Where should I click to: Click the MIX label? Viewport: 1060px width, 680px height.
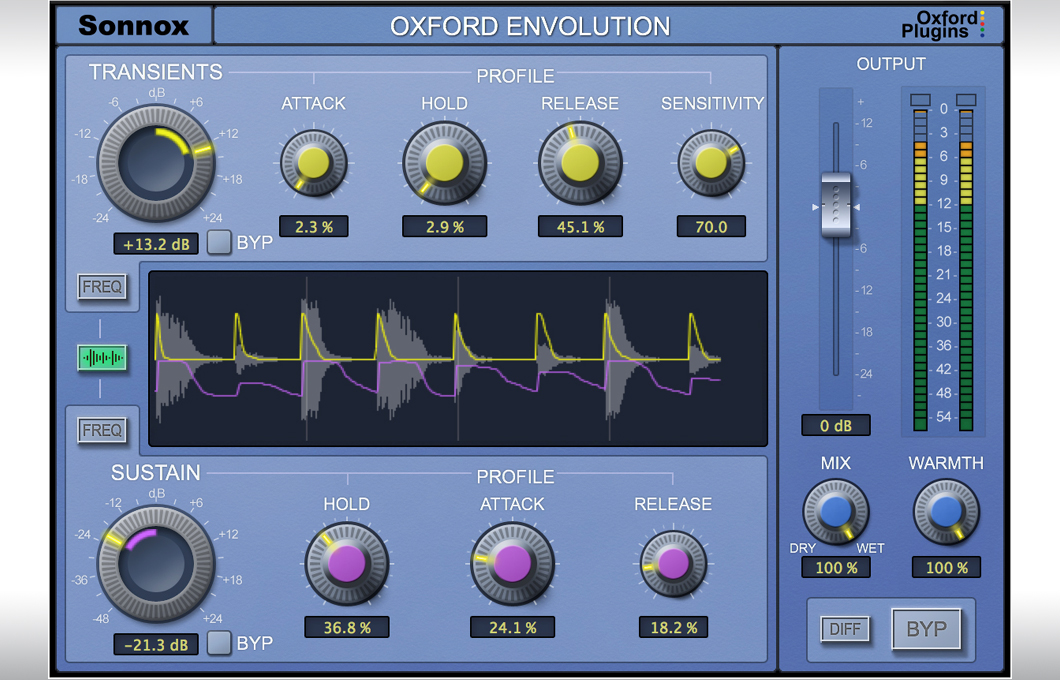pos(836,463)
